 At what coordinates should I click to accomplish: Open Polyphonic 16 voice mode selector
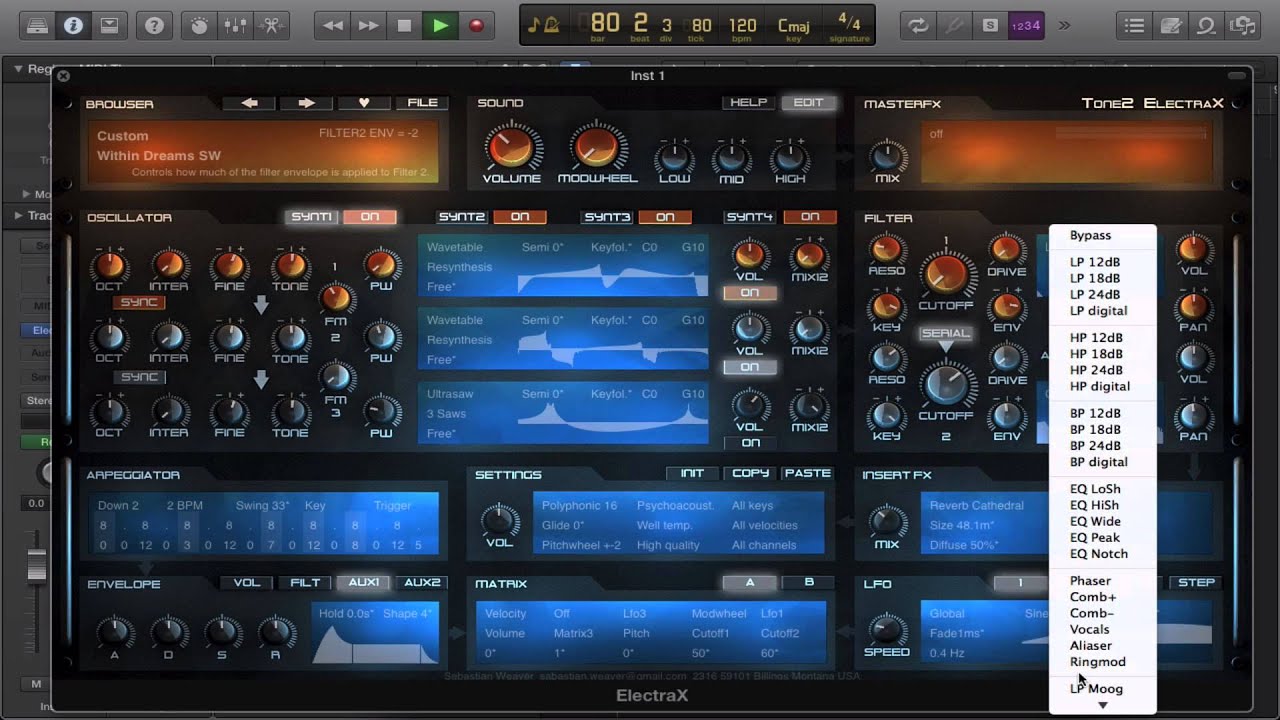(579, 506)
